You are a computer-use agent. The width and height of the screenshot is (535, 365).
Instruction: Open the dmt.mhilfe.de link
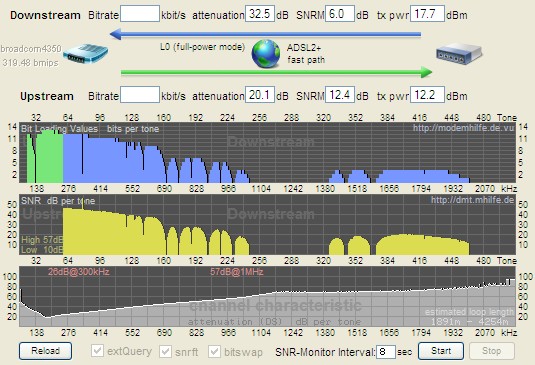[x=472, y=200]
